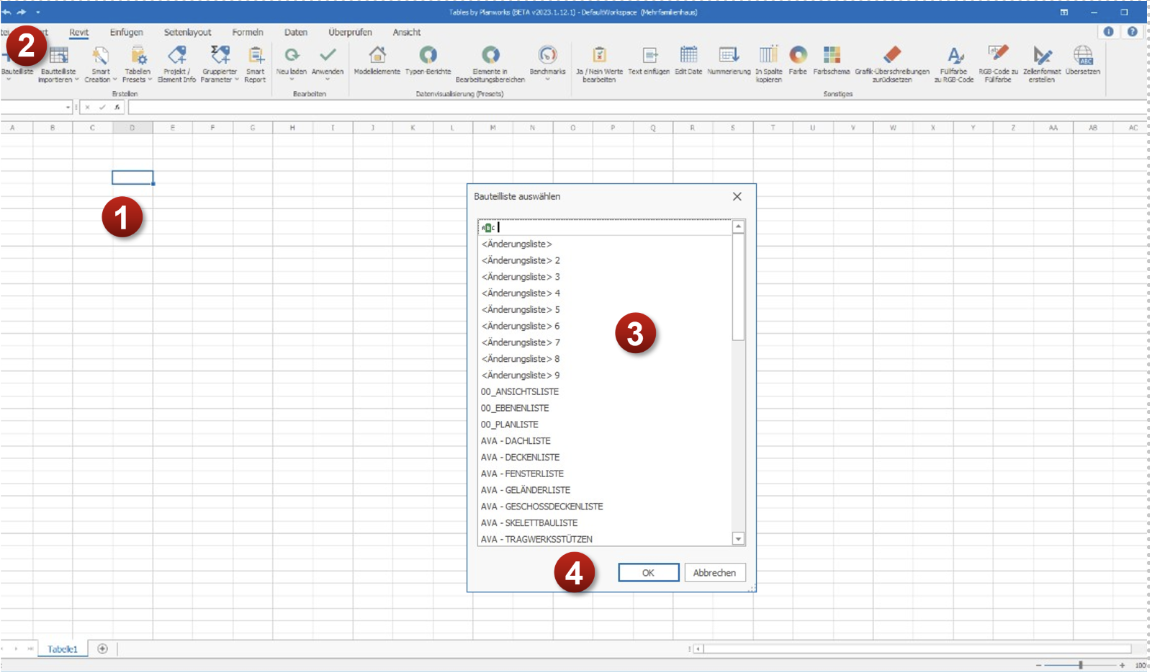The width and height of the screenshot is (1150, 672).
Task: Click the Nummerierung icon
Action: 728,55
